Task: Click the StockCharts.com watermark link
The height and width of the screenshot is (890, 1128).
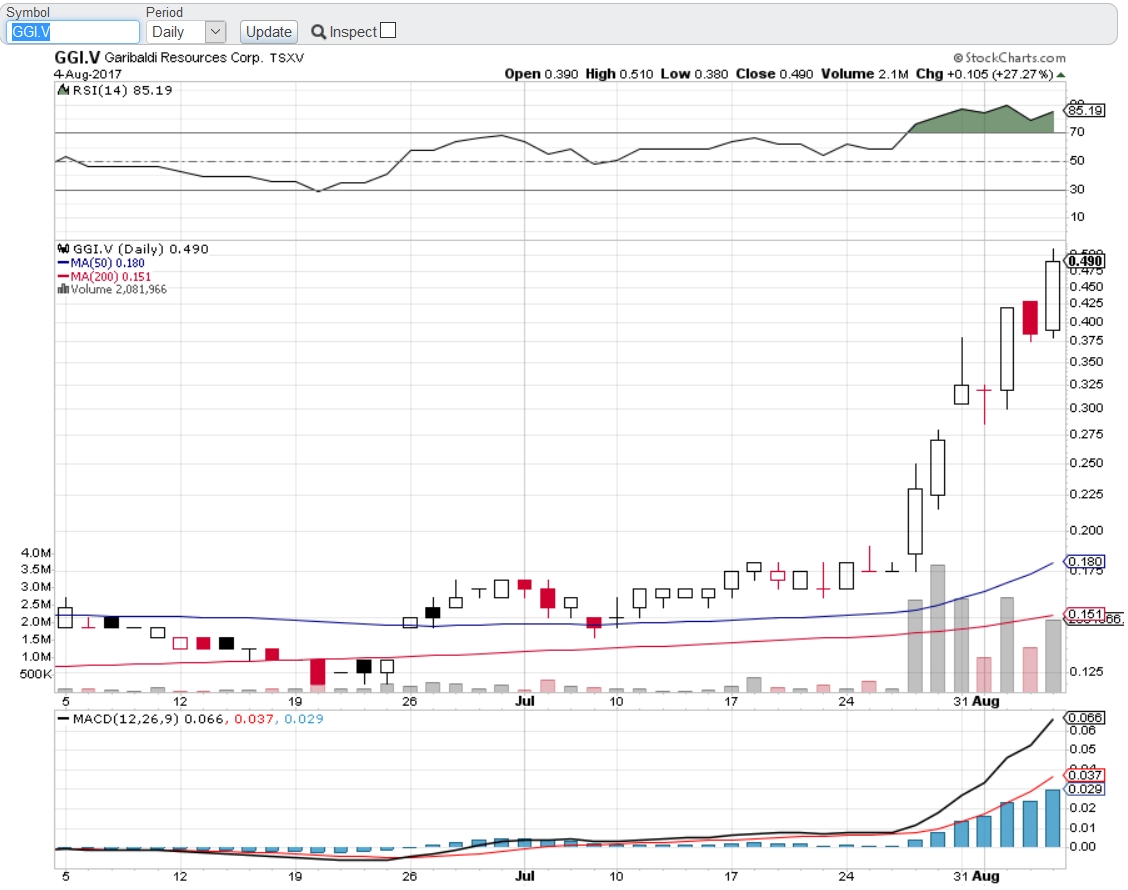Action: (1014, 58)
